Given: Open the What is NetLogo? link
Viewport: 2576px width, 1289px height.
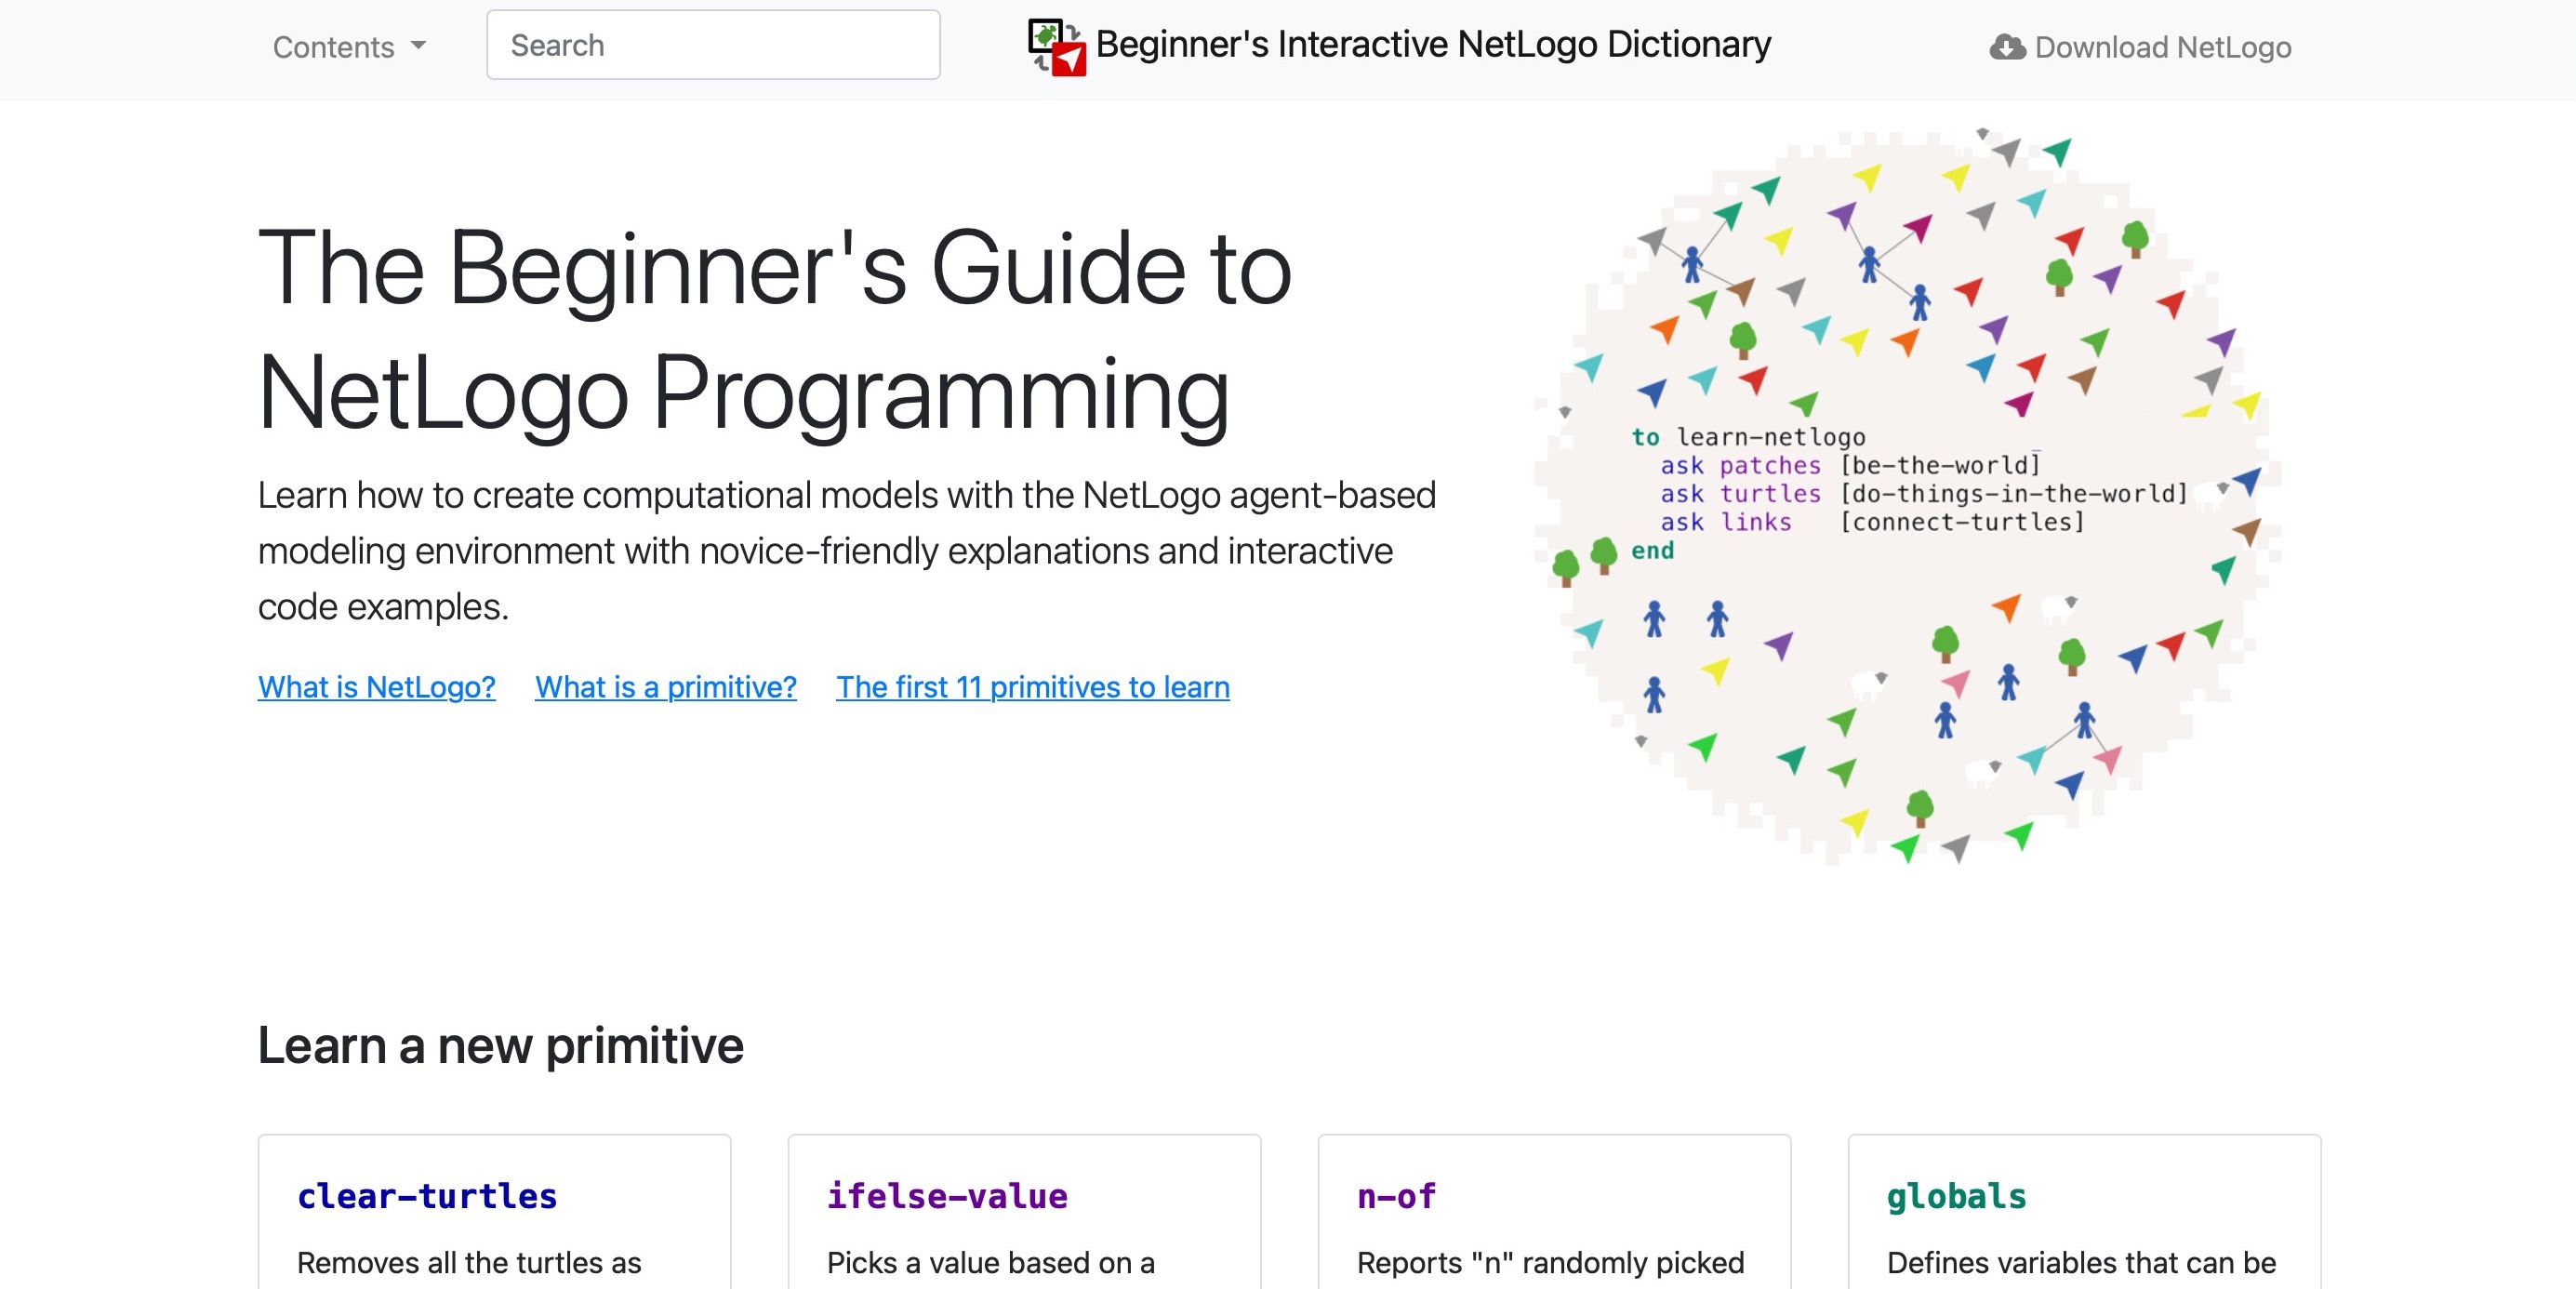Looking at the screenshot, I should coord(376,687).
